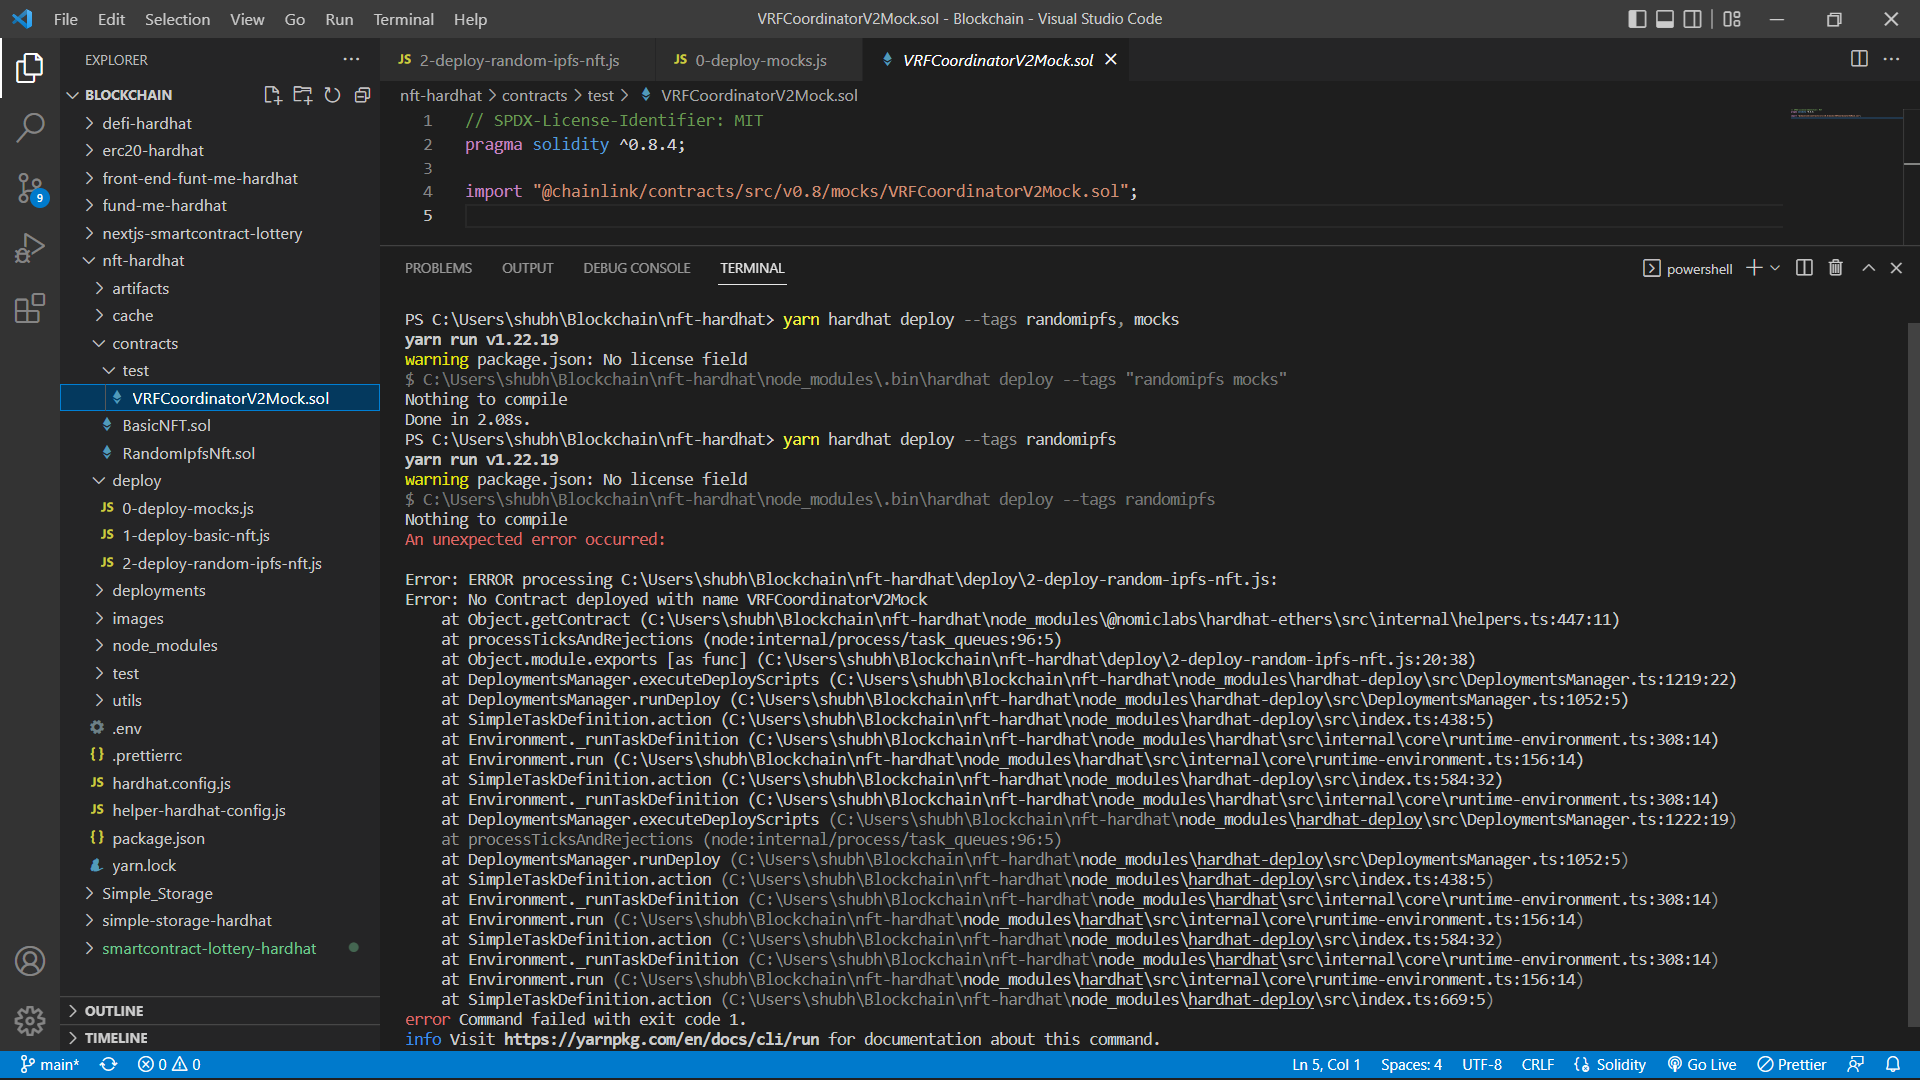Click Go Live in status bar
The image size is (1920, 1080).
1702,1065
